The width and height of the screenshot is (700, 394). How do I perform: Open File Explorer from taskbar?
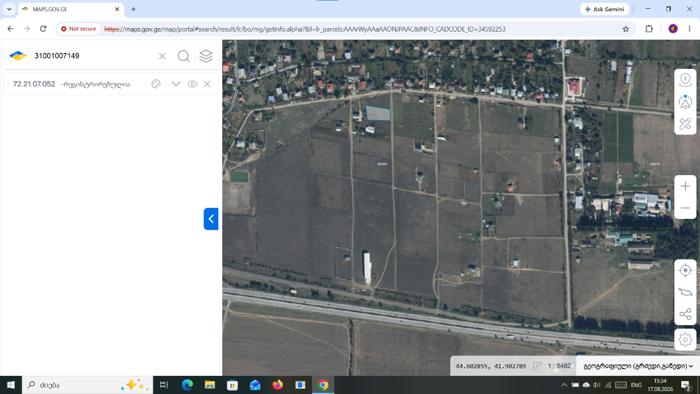210,385
